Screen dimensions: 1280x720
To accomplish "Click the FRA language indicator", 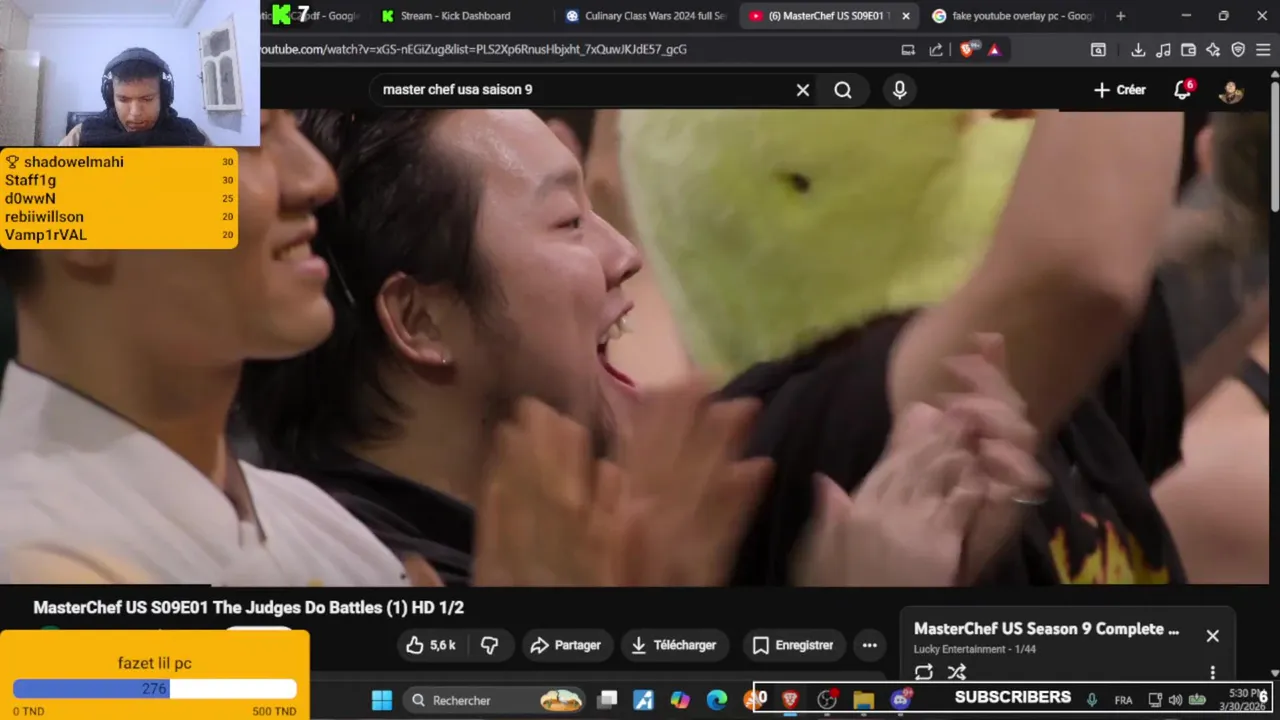I will (1123, 700).
